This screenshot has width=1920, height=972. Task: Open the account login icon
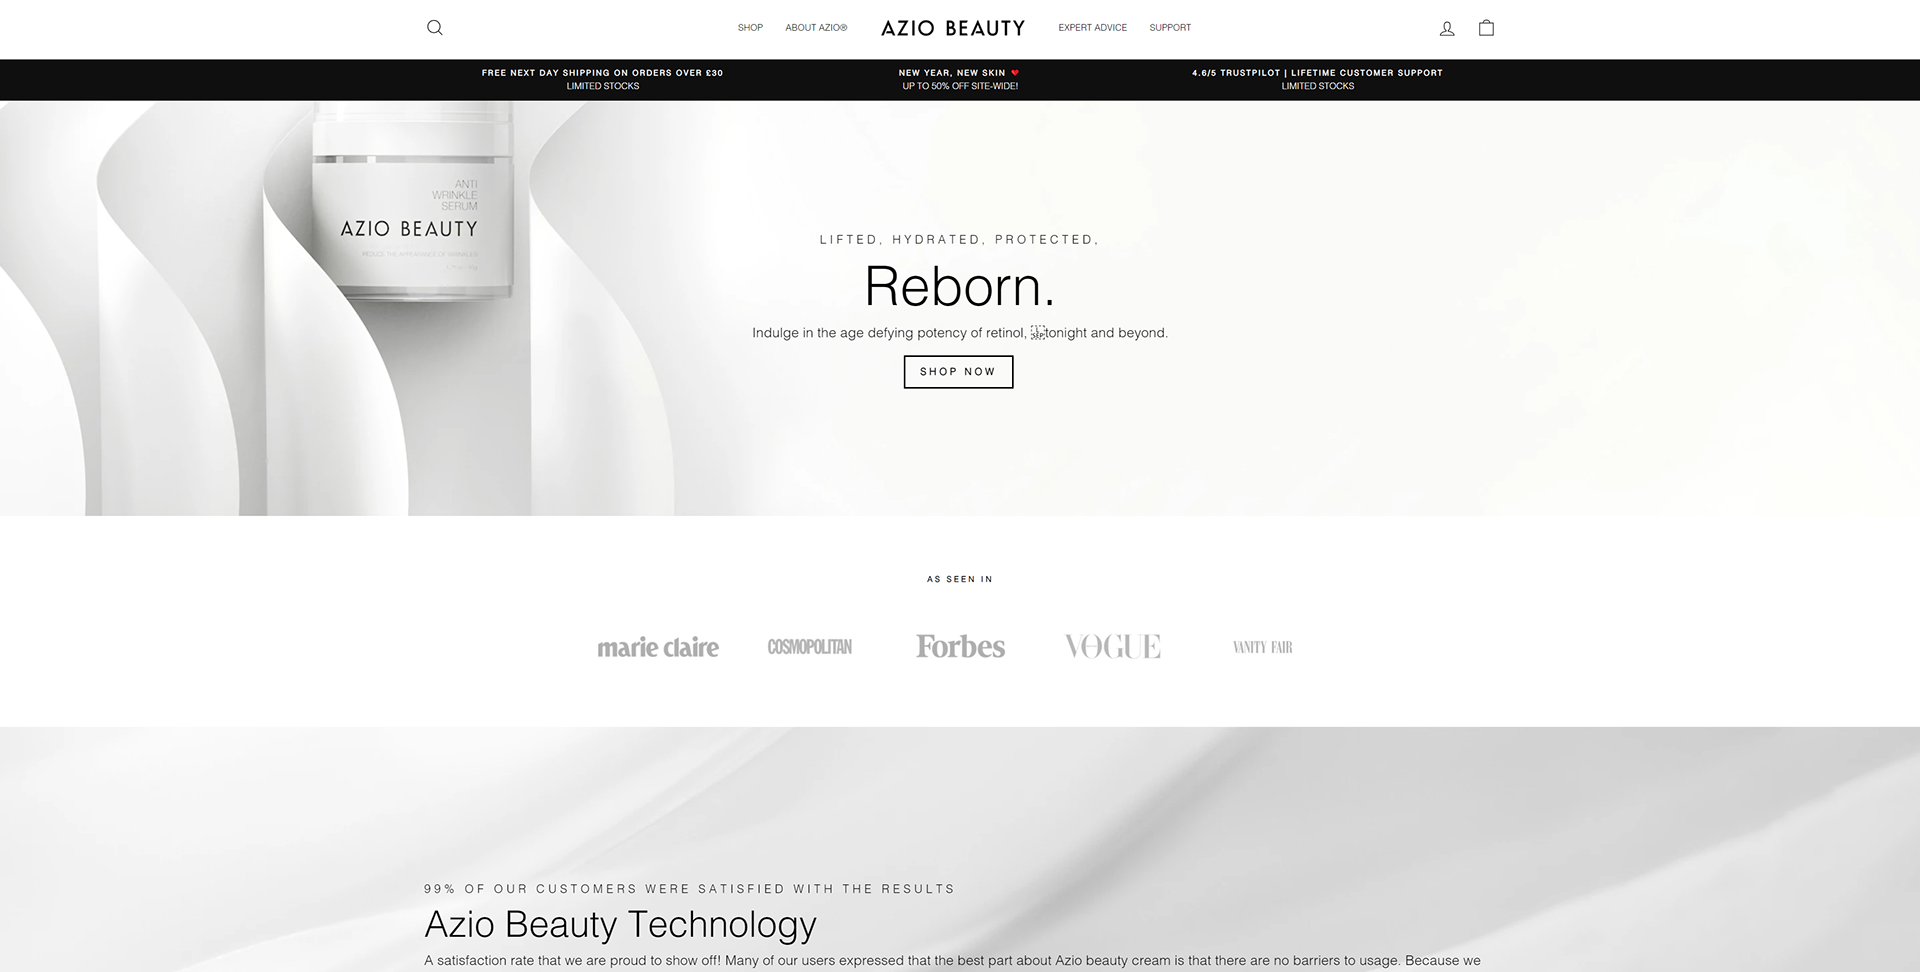[1446, 28]
